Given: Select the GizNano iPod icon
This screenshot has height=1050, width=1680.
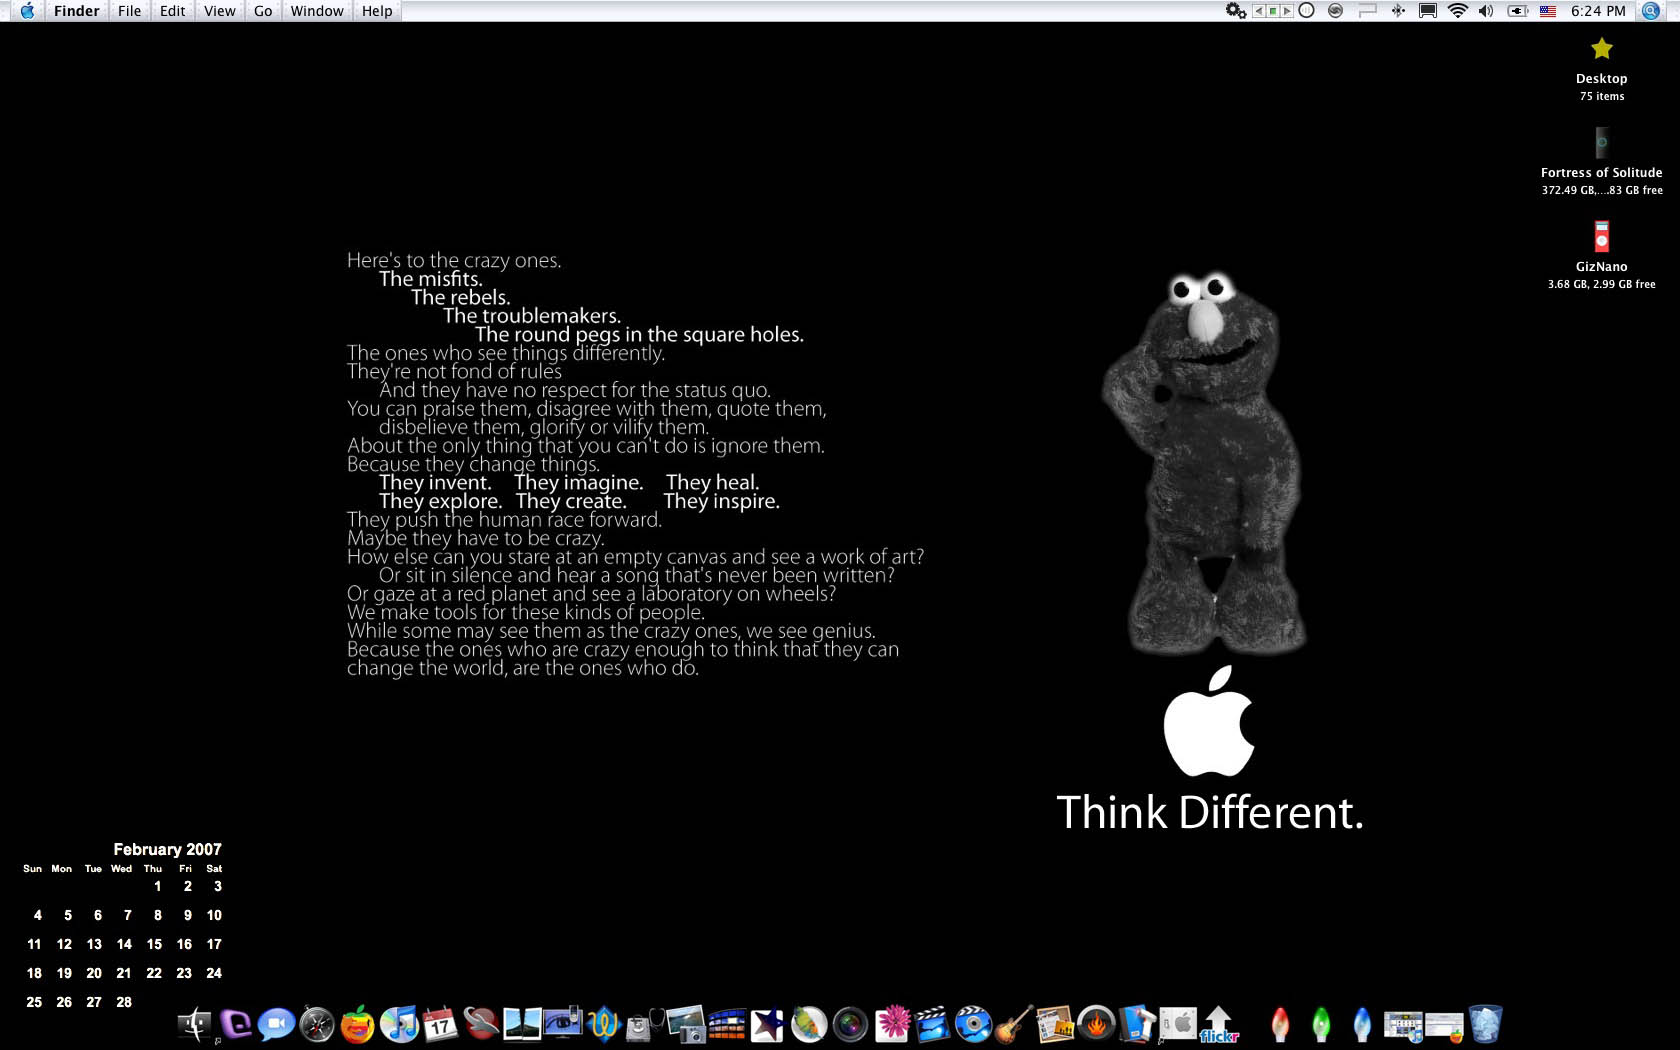Looking at the screenshot, I should point(1602,236).
